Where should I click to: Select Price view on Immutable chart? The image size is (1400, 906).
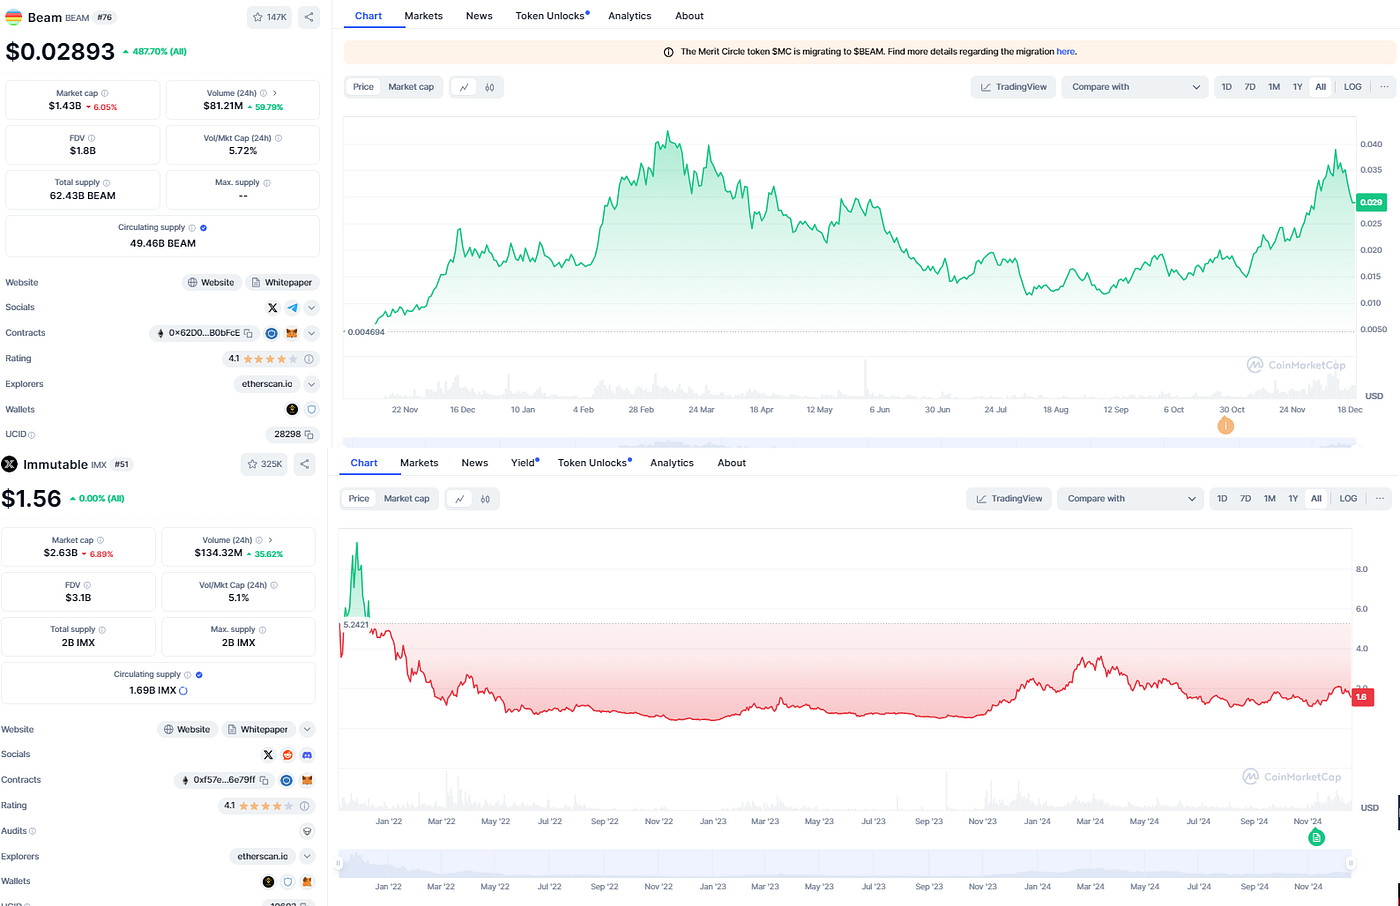click(359, 499)
